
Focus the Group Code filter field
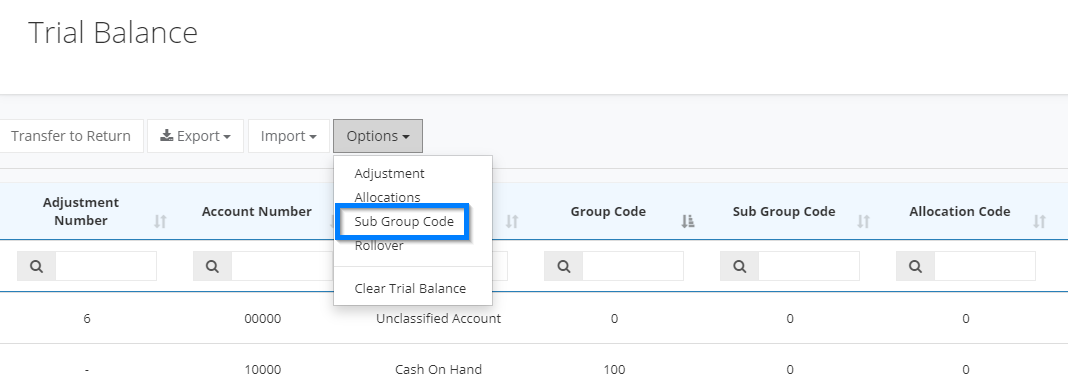coord(633,266)
